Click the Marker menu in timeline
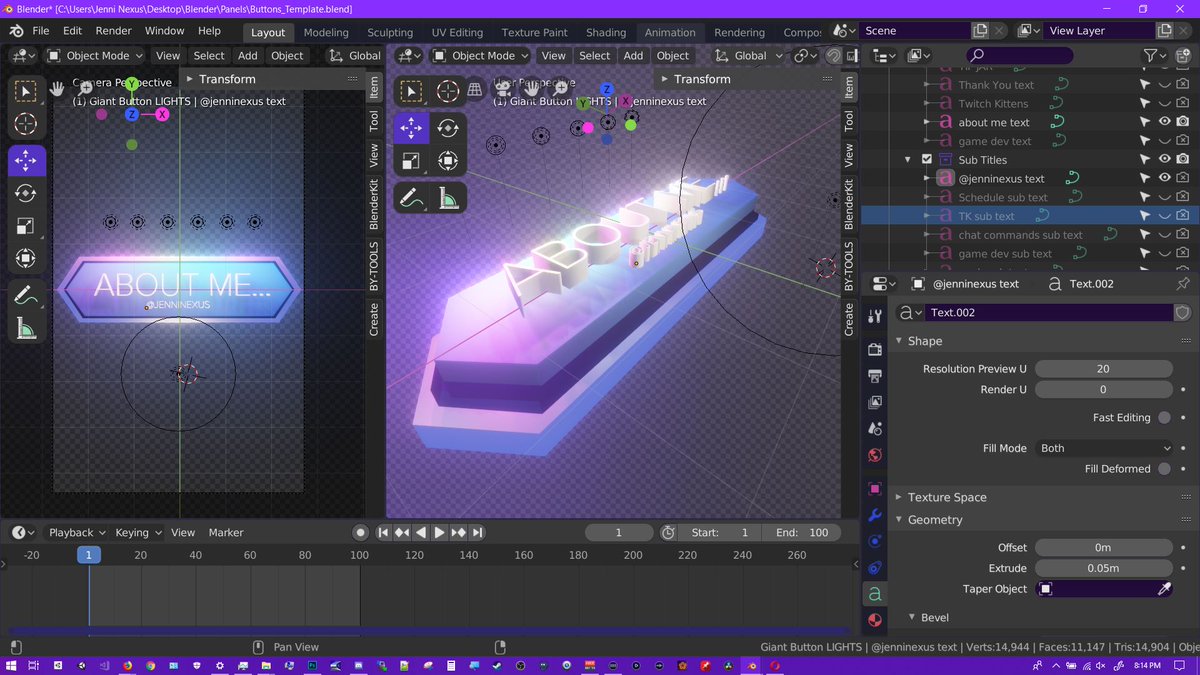Viewport: 1200px width, 675px height. coord(226,533)
